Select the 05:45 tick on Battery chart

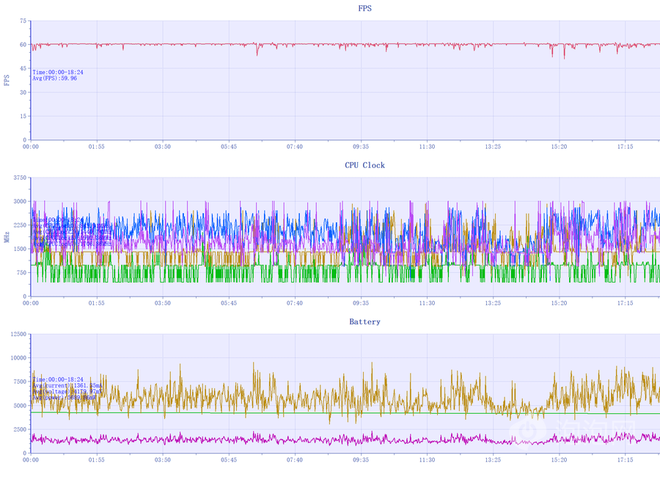pyautogui.click(x=229, y=460)
